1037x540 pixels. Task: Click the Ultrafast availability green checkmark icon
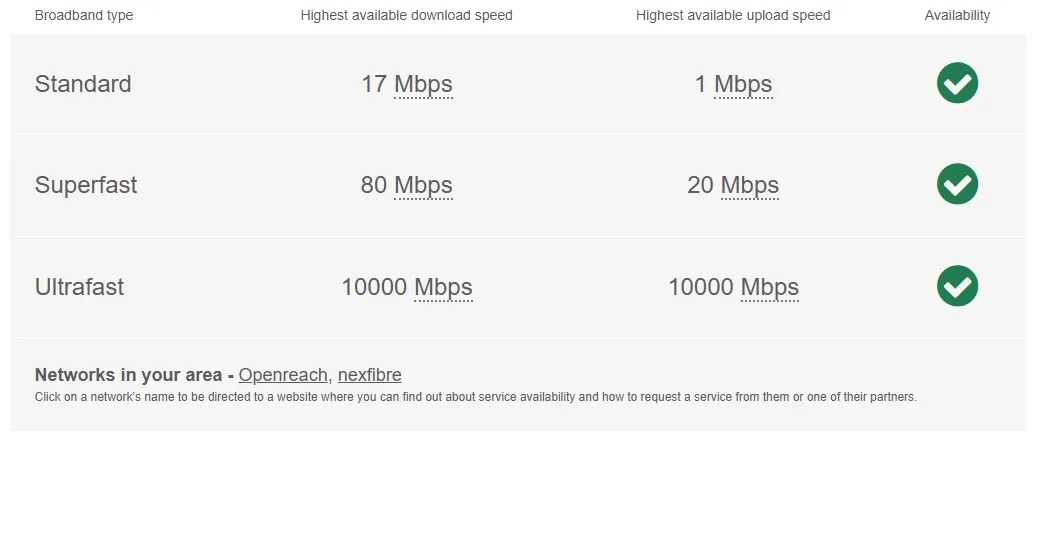pyautogui.click(x=957, y=286)
